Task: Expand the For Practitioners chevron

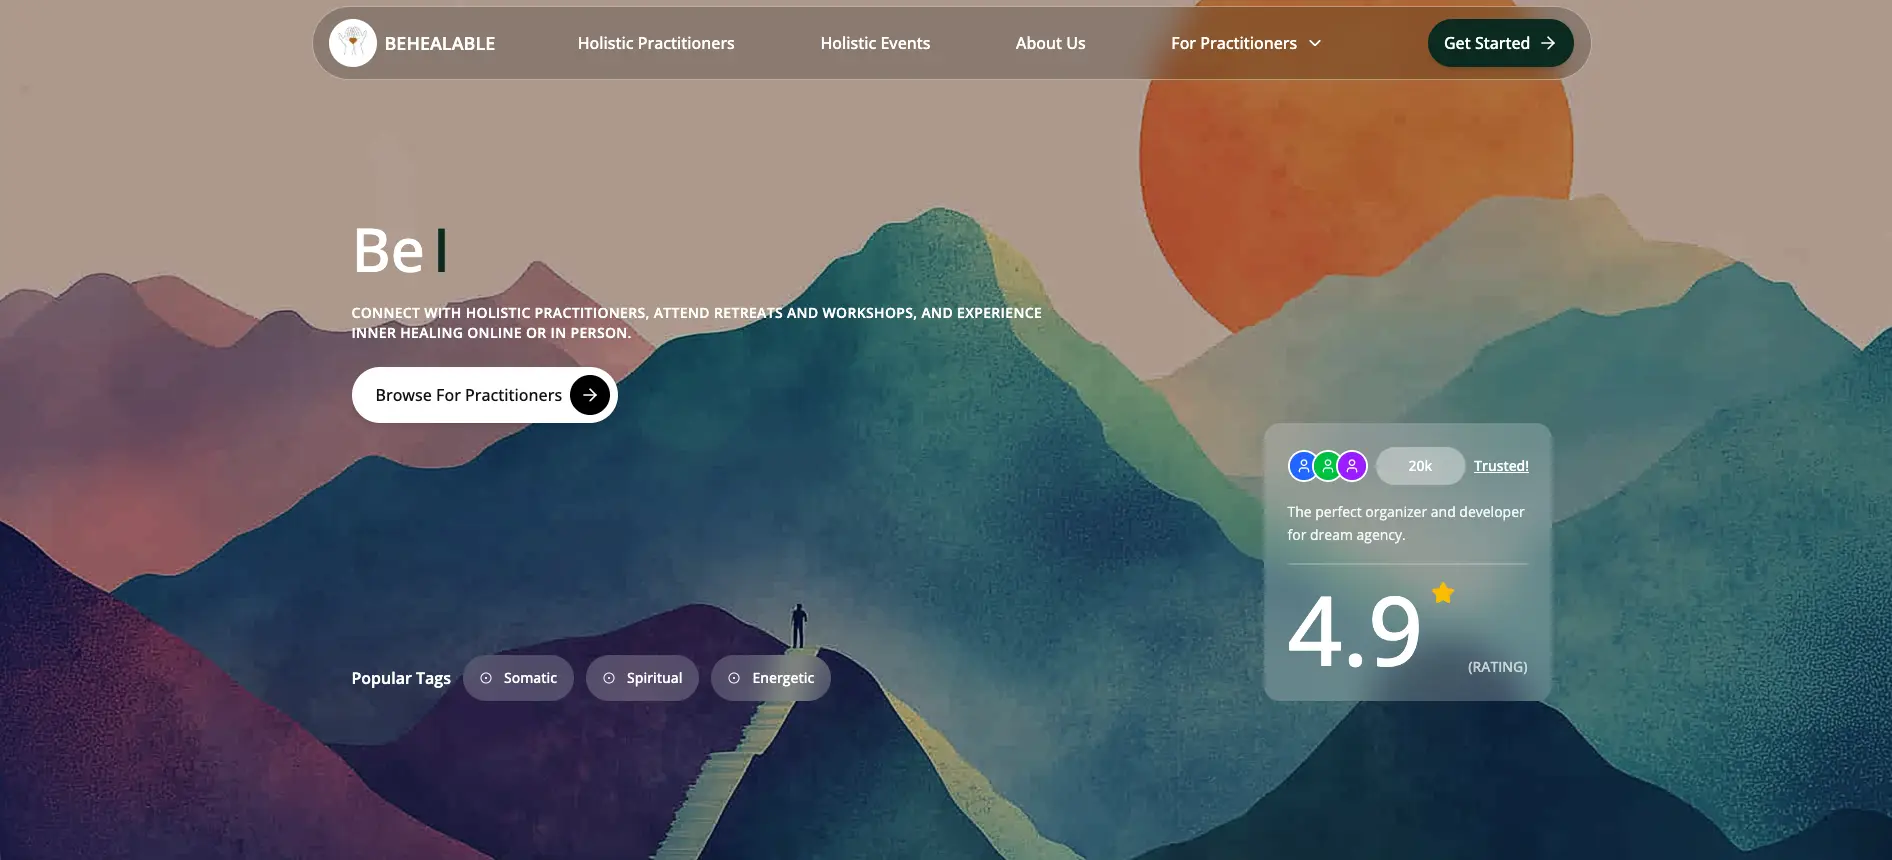Action: 1315,43
